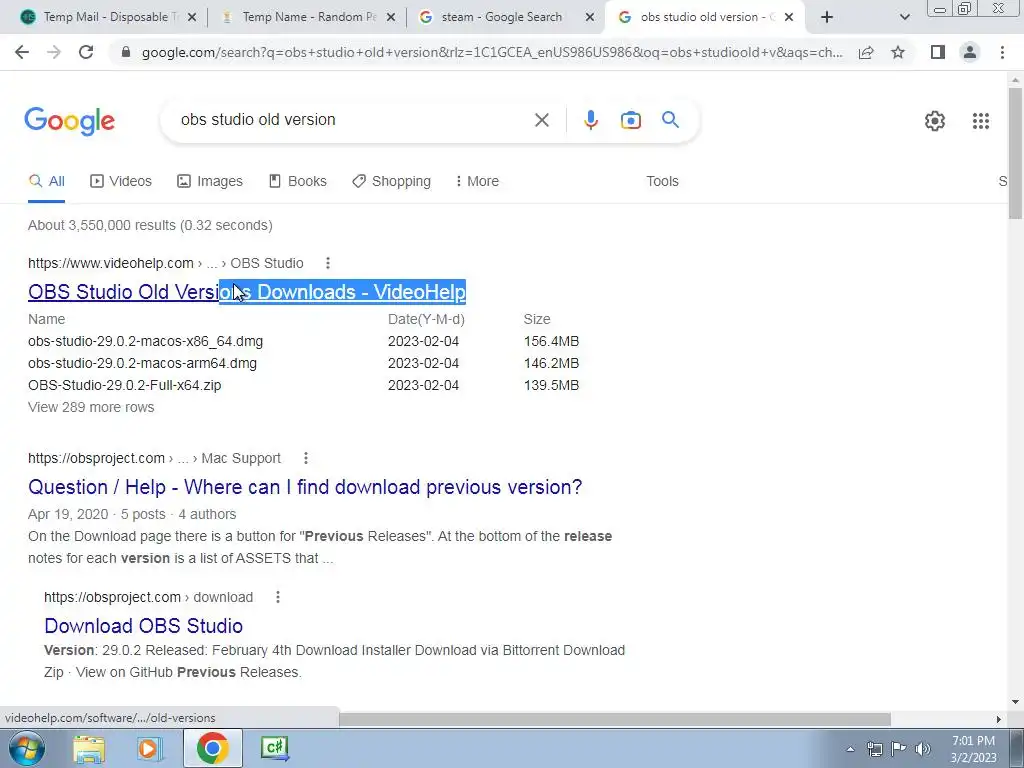Screen dimensions: 1024x768
Task: Click the scroll down arrow
Action: [1015, 702]
